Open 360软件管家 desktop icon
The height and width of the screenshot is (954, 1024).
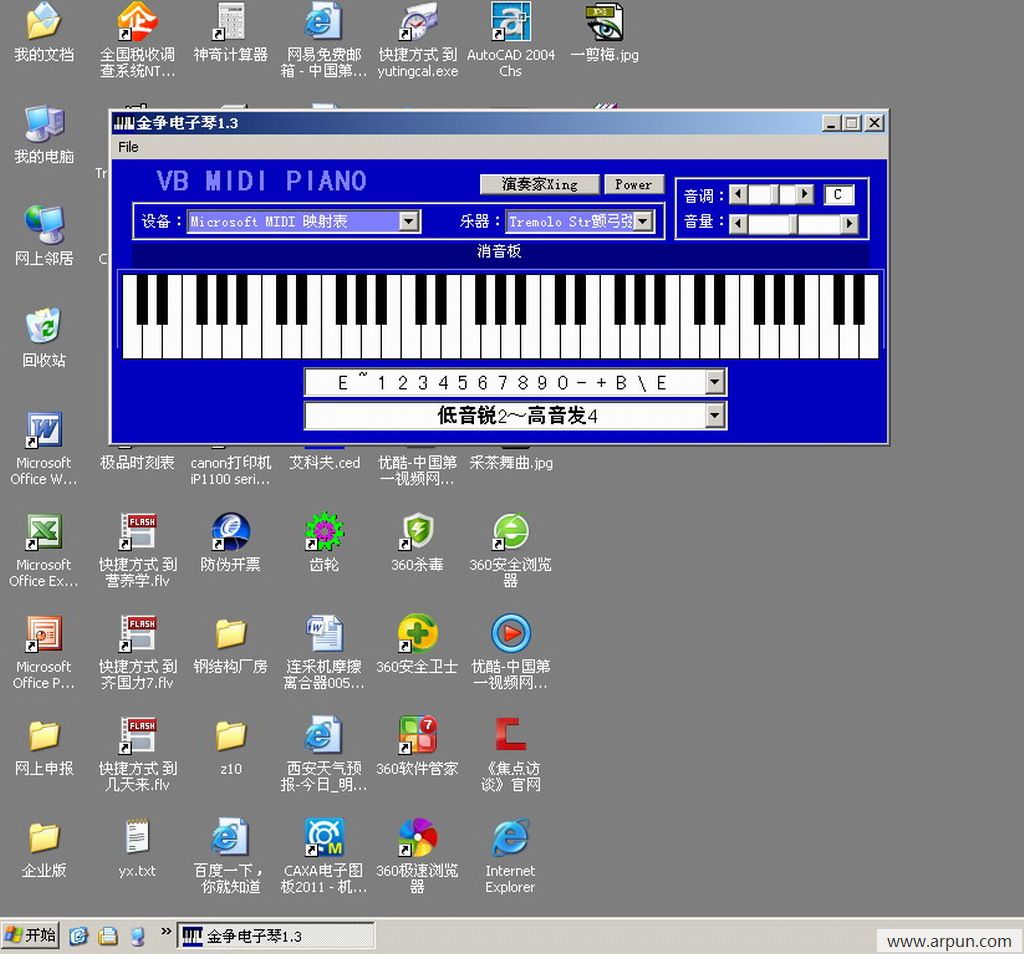(417, 736)
